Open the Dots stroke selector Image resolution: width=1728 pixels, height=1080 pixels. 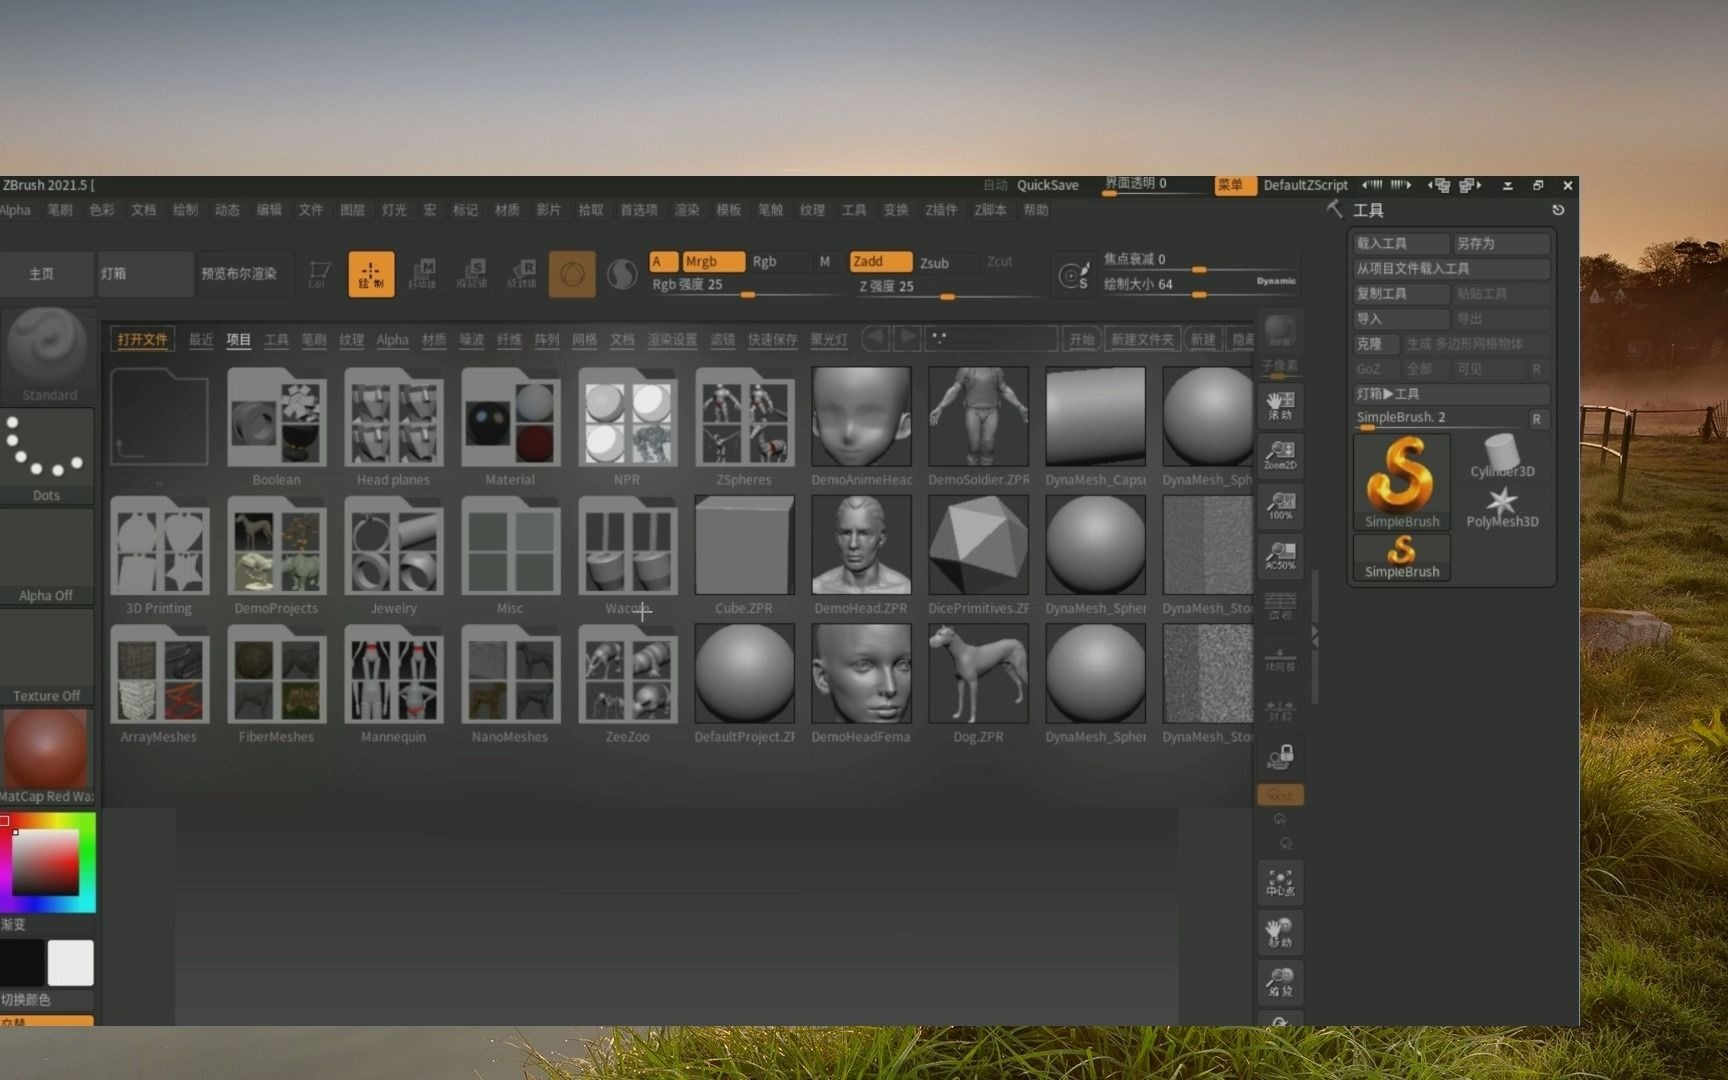(x=47, y=456)
